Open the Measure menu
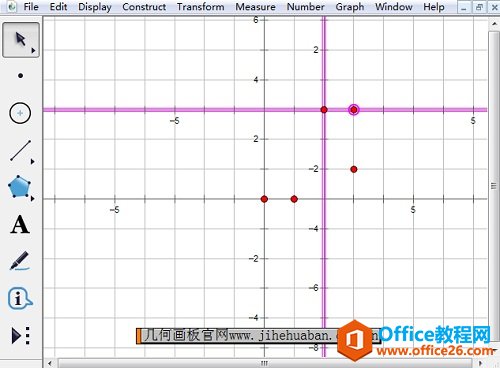The image size is (500, 368). 255,7
